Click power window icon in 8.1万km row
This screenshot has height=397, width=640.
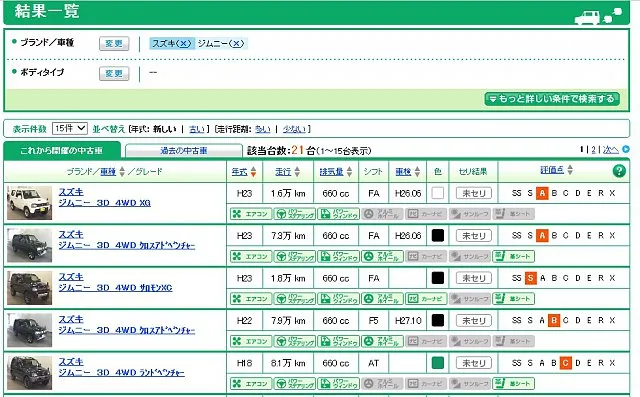[338, 384]
